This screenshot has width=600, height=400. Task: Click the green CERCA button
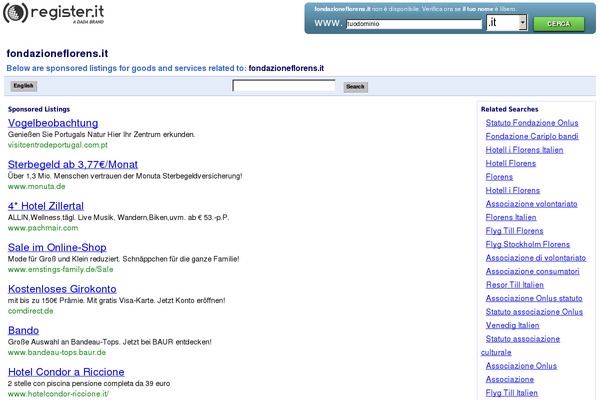point(559,24)
